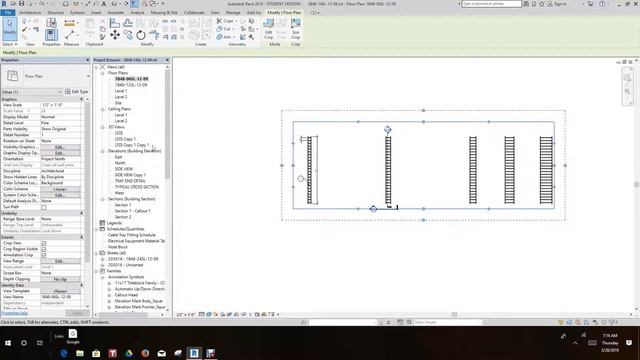640x360 pixels.
Task: Click the Edit Type button
Action: click(77, 92)
